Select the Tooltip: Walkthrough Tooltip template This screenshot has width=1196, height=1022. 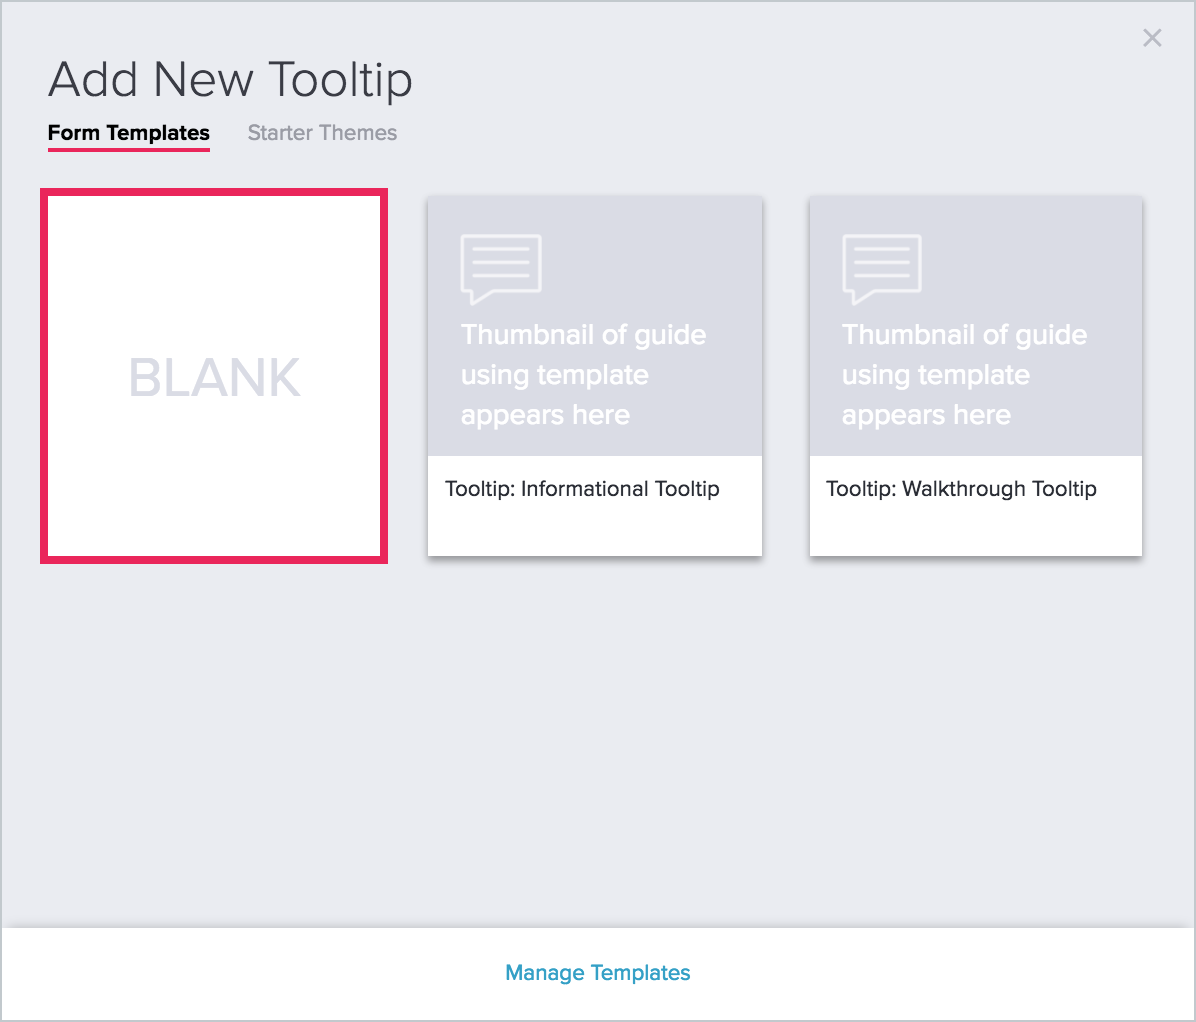click(x=975, y=375)
